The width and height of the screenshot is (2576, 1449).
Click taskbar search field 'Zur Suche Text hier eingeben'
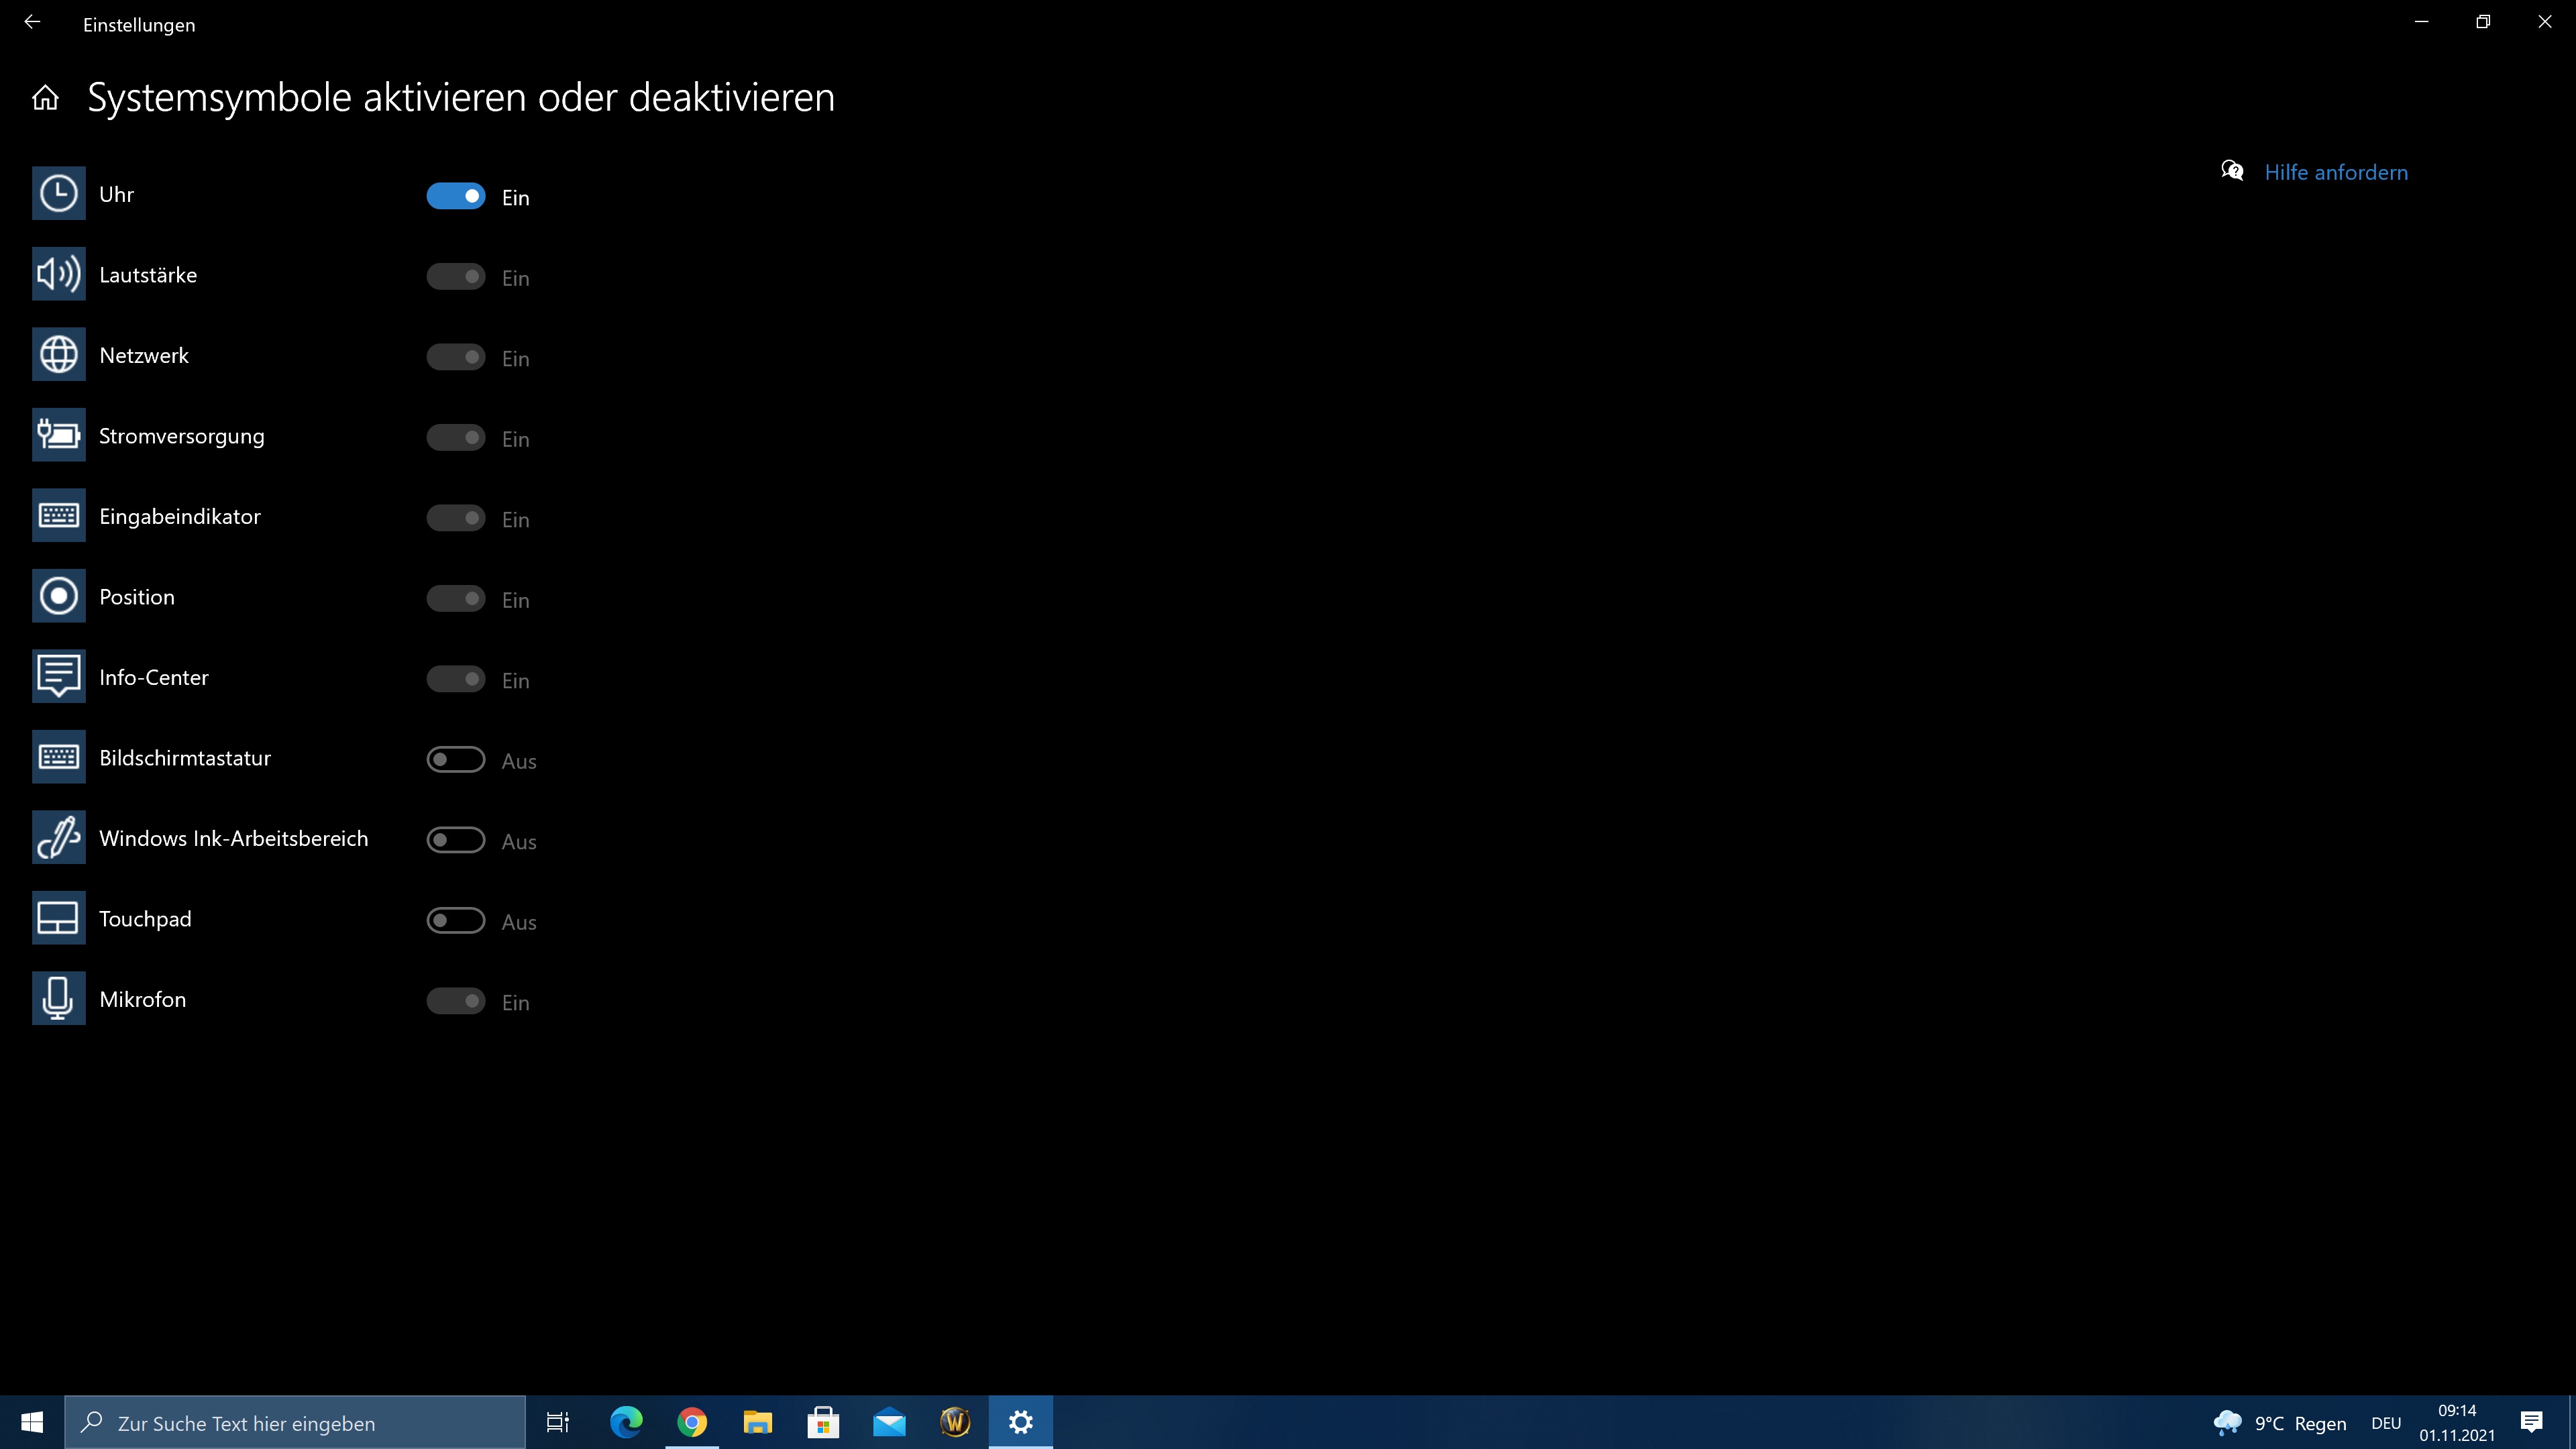(x=296, y=1423)
